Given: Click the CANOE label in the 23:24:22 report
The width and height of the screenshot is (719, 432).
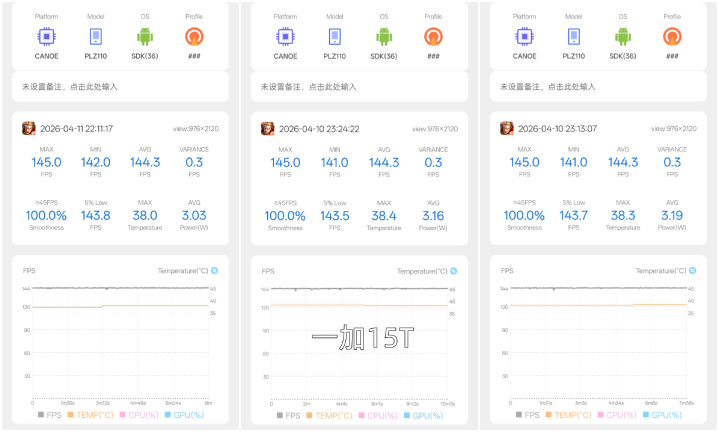Looking at the screenshot, I should tap(285, 56).
